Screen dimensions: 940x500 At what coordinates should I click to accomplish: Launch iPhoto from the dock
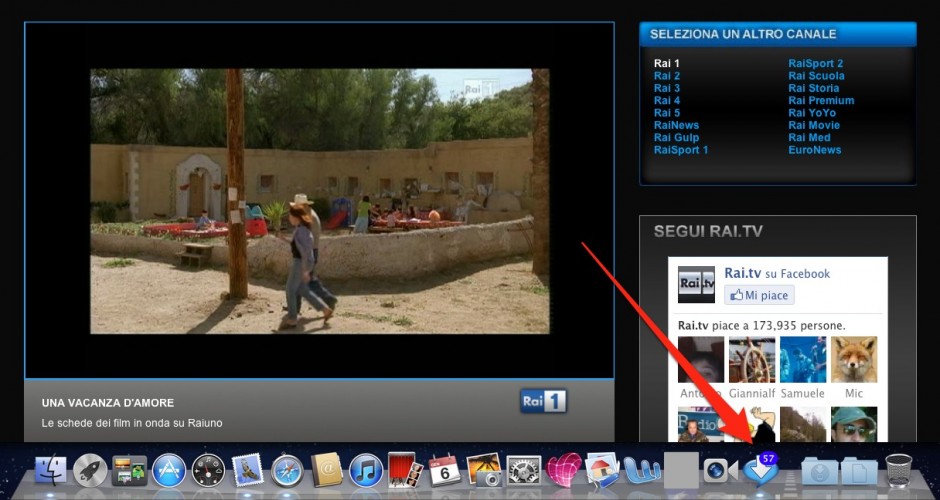[484, 469]
